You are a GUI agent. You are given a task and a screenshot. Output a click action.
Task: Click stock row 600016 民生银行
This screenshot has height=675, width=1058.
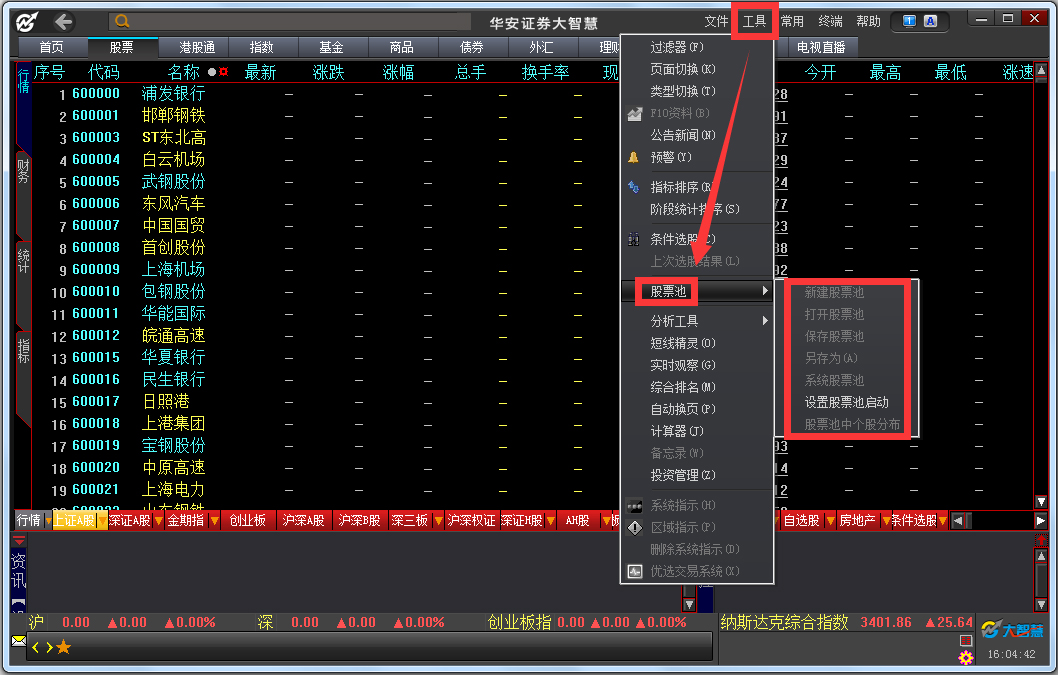point(327,379)
